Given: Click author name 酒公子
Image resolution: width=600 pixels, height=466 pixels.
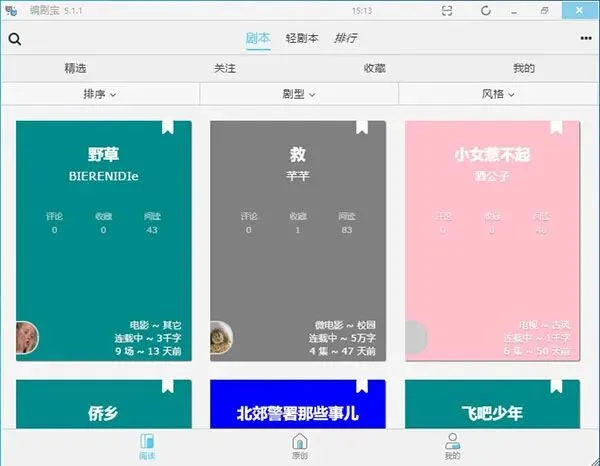Looking at the screenshot, I should click(x=492, y=176).
